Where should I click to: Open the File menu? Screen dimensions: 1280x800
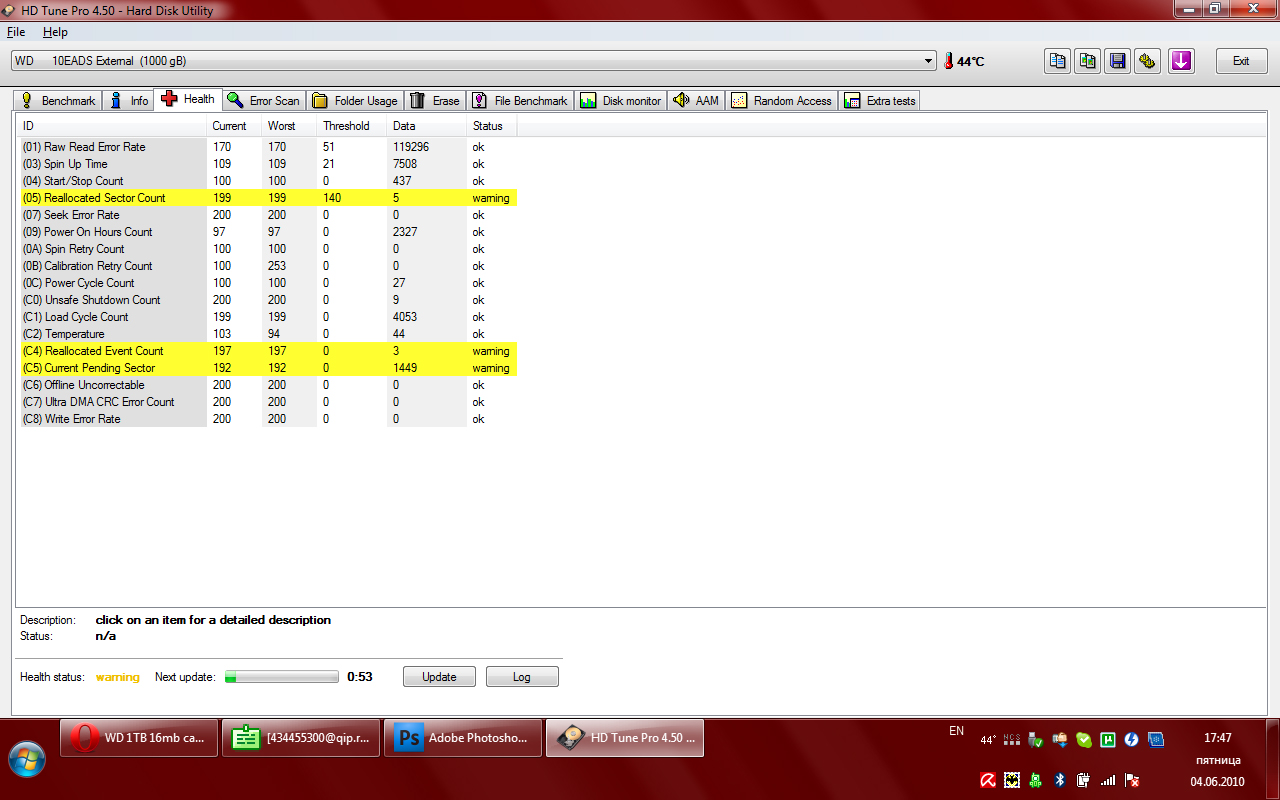point(16,32)
